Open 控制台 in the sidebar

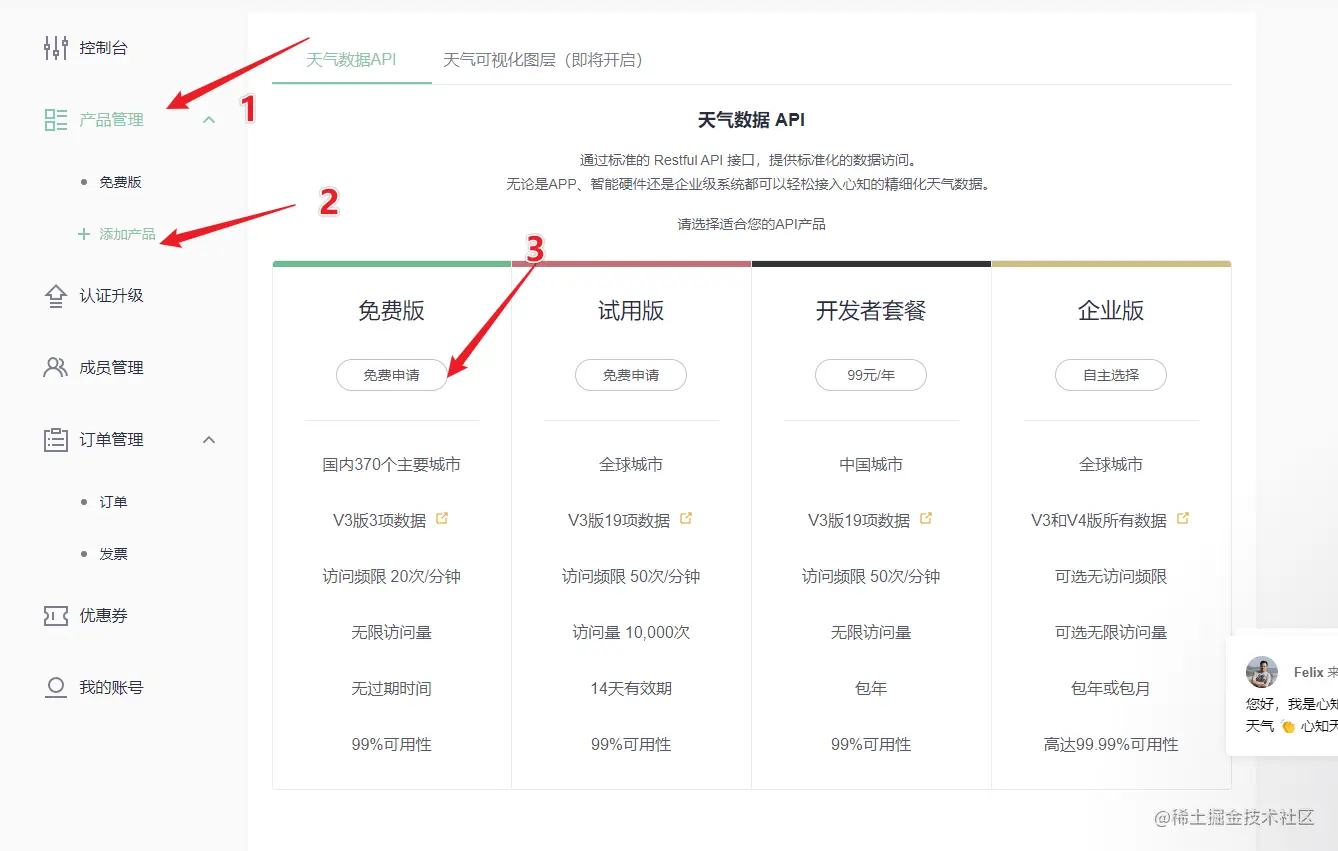pyautogui.click(x=104, y=48)
